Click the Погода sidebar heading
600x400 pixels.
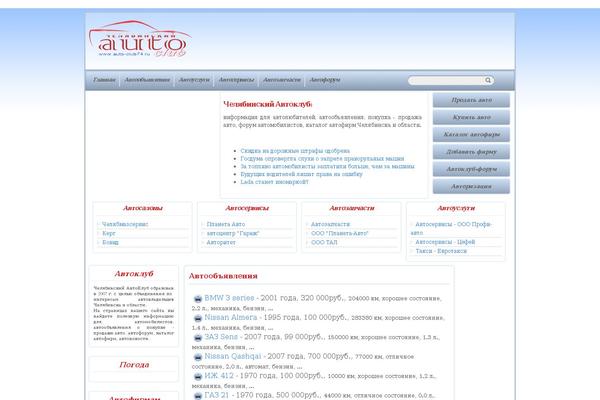click(134, 365)
